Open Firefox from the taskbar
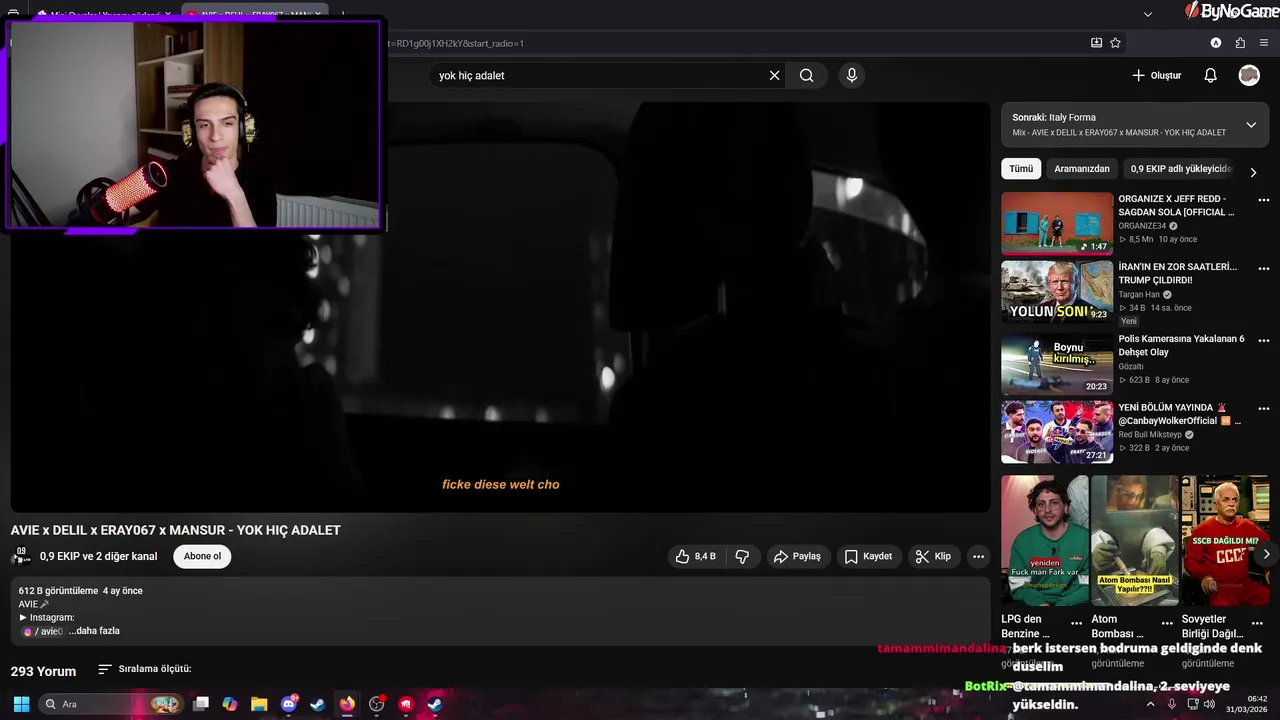The width and height of the screenshot is (1280, 720). coord(347,704)
